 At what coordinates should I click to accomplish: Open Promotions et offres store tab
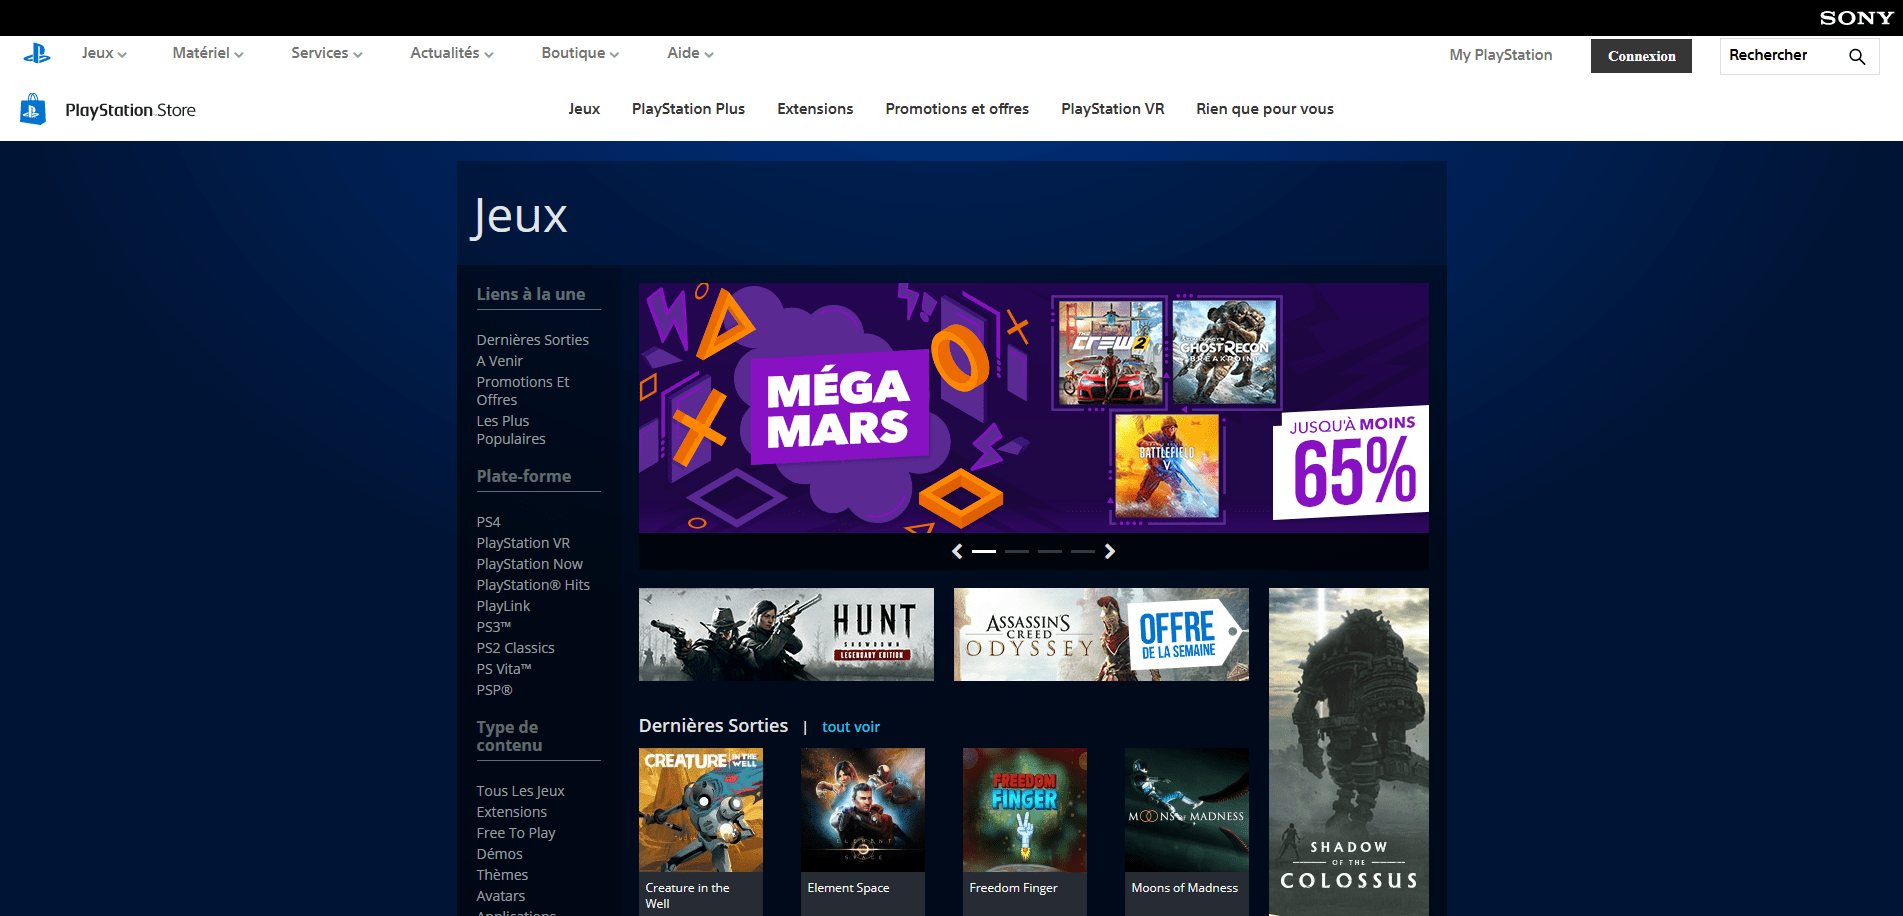click(x=957, y=109)
